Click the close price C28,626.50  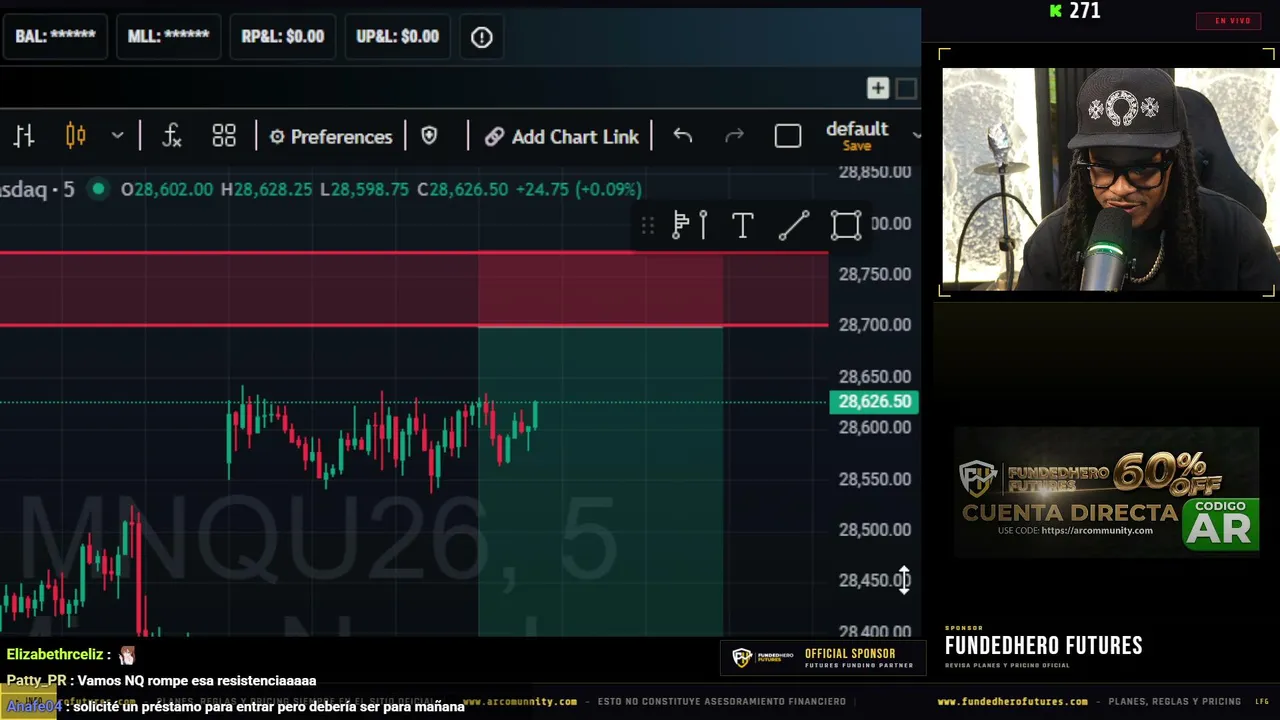point(462,189)
